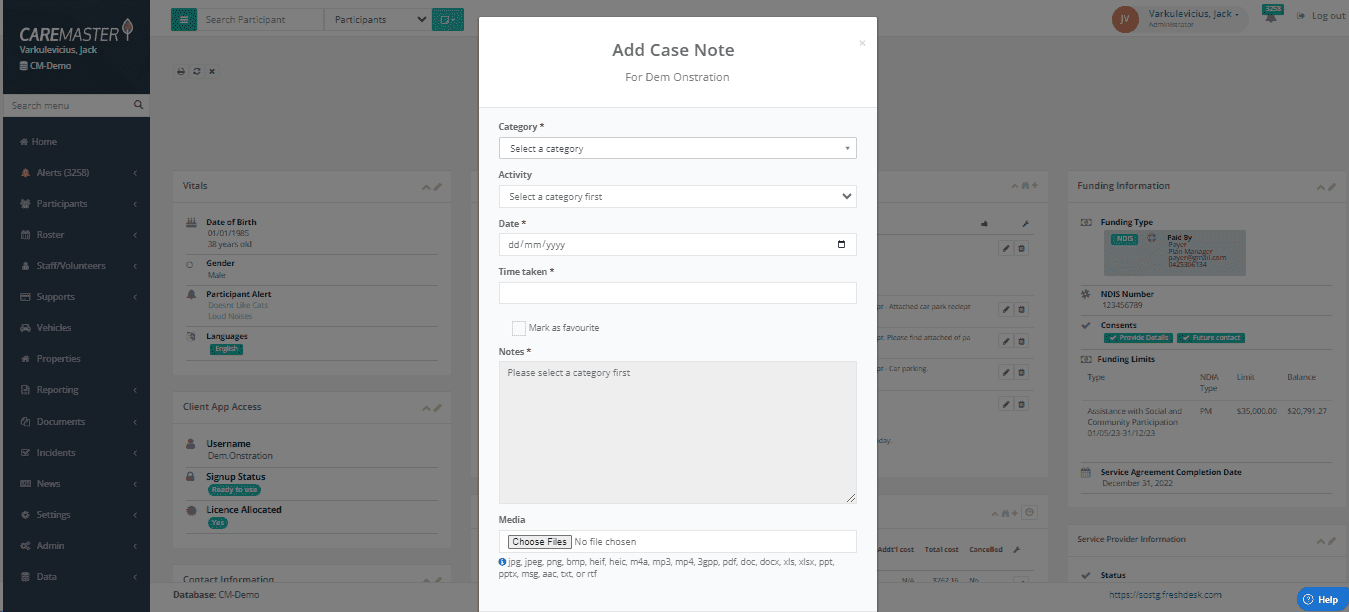Image resolution: width=1349 pixels, height=612 pixels.
Task: Collapse the Vitals panel using its chevron
Action: (x=425, y=185)
